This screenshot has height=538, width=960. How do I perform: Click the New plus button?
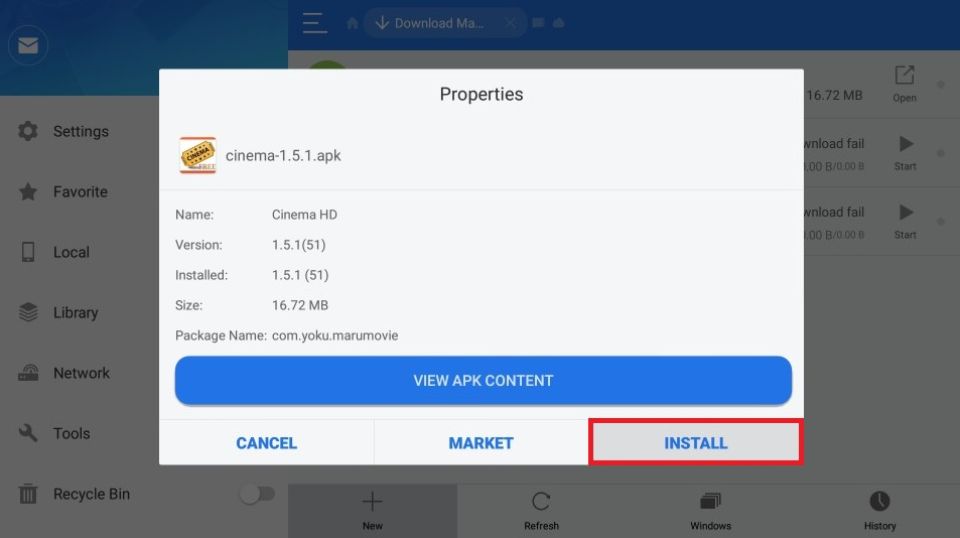(372, 510)
